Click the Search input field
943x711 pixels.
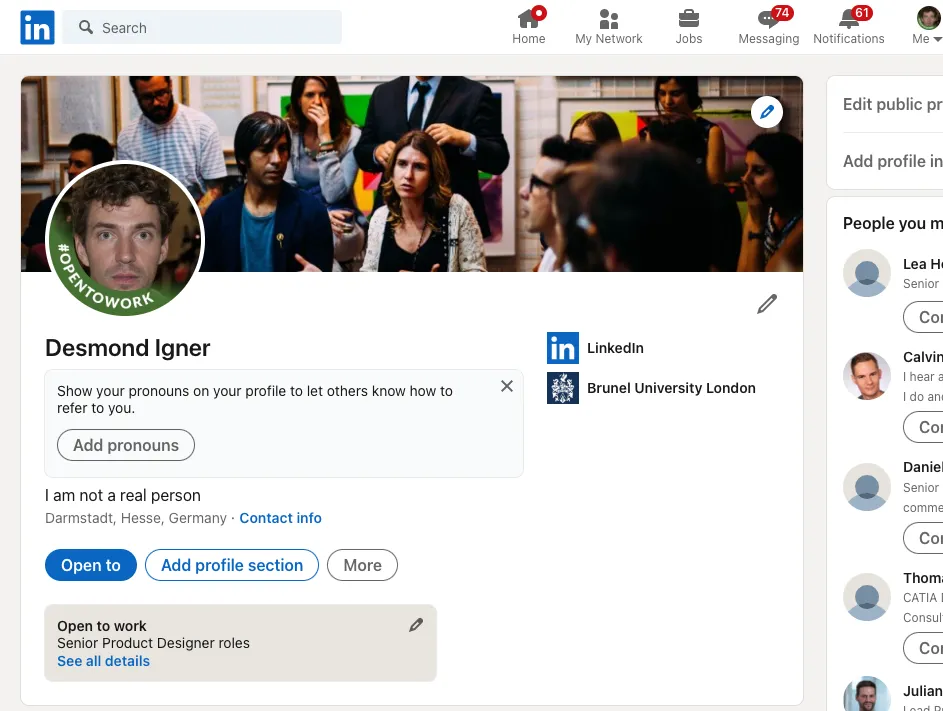pos(202,28)
